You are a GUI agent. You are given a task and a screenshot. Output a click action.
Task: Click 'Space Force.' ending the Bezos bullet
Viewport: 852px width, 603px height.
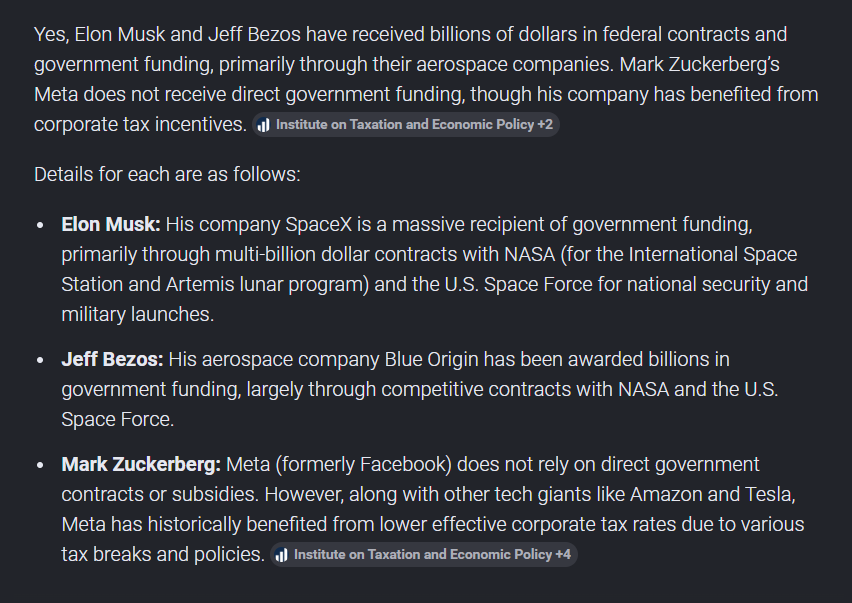118,419
